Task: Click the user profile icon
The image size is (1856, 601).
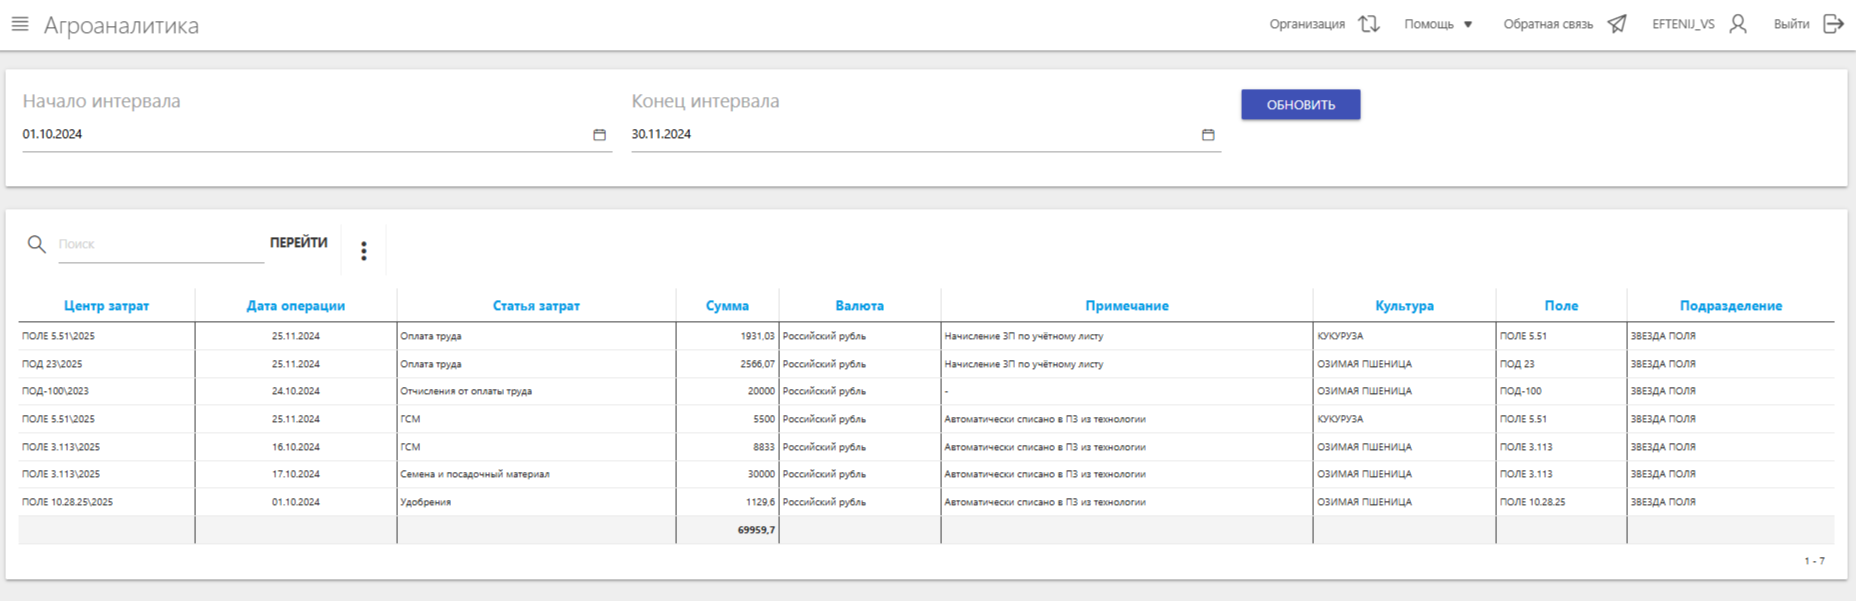Action: [1738, 24]
